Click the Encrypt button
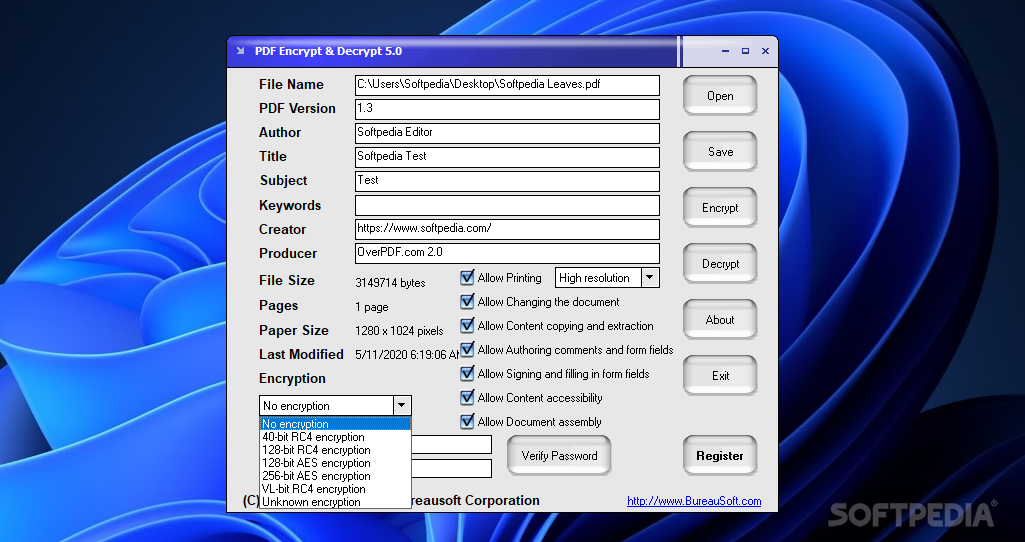 (x=720, y=208)
